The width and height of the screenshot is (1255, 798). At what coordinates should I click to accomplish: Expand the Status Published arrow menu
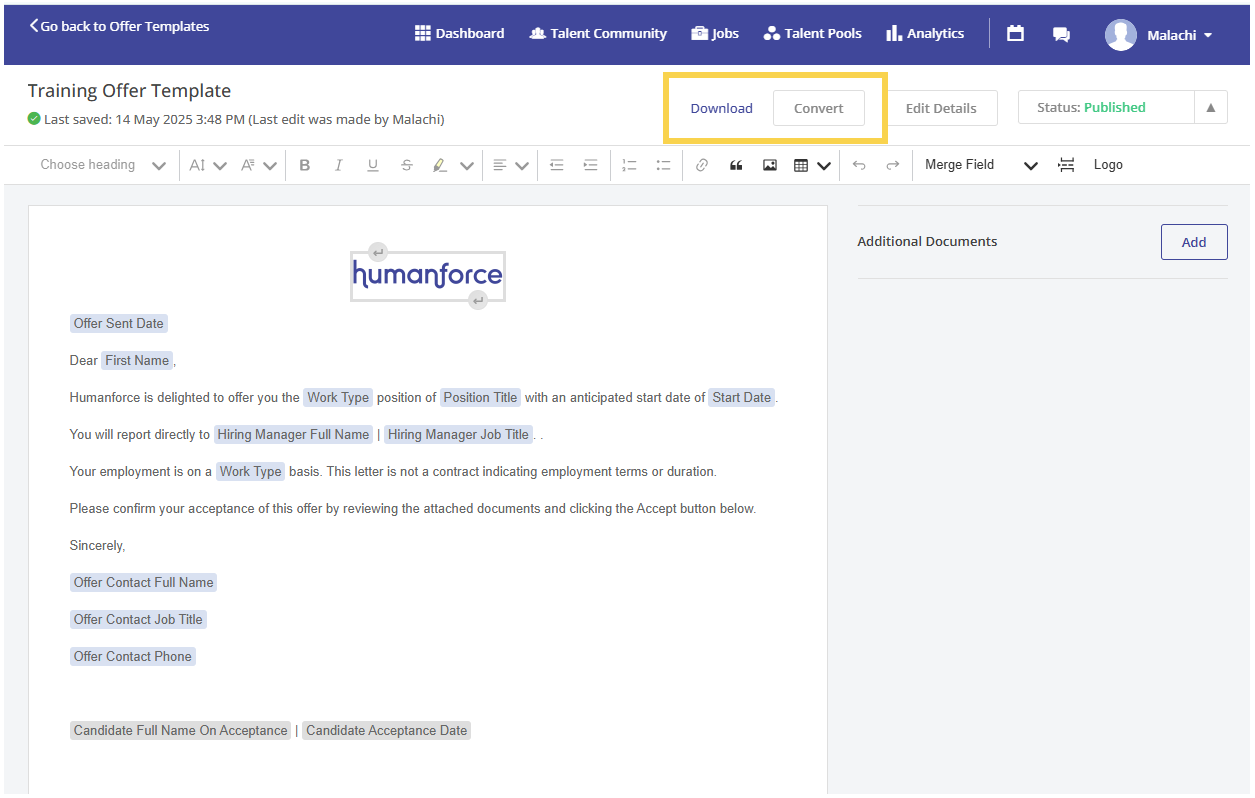(x=1211, y=108)
